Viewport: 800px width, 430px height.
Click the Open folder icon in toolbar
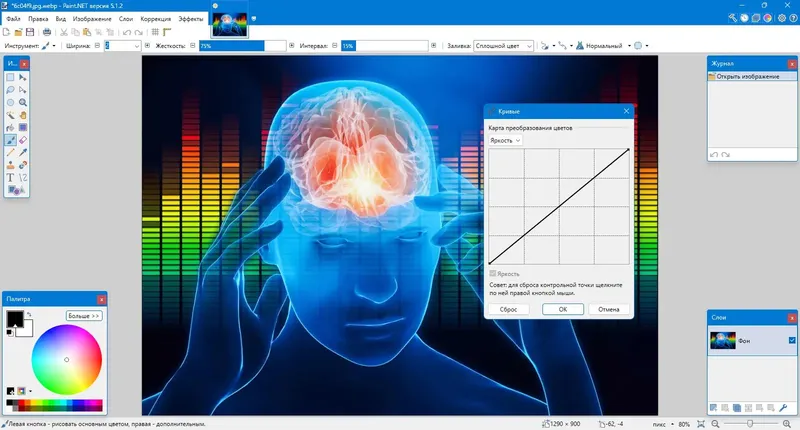(18, 32)
